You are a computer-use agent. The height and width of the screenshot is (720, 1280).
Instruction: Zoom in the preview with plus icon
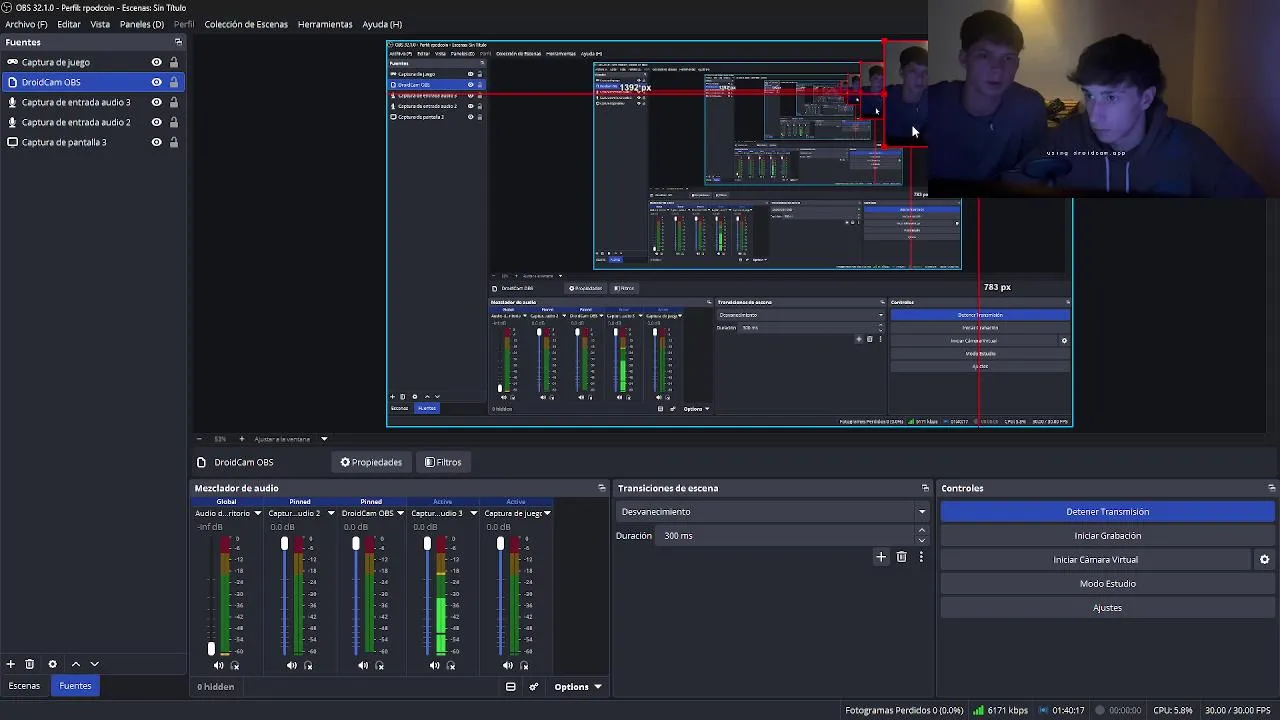point(241,439)
